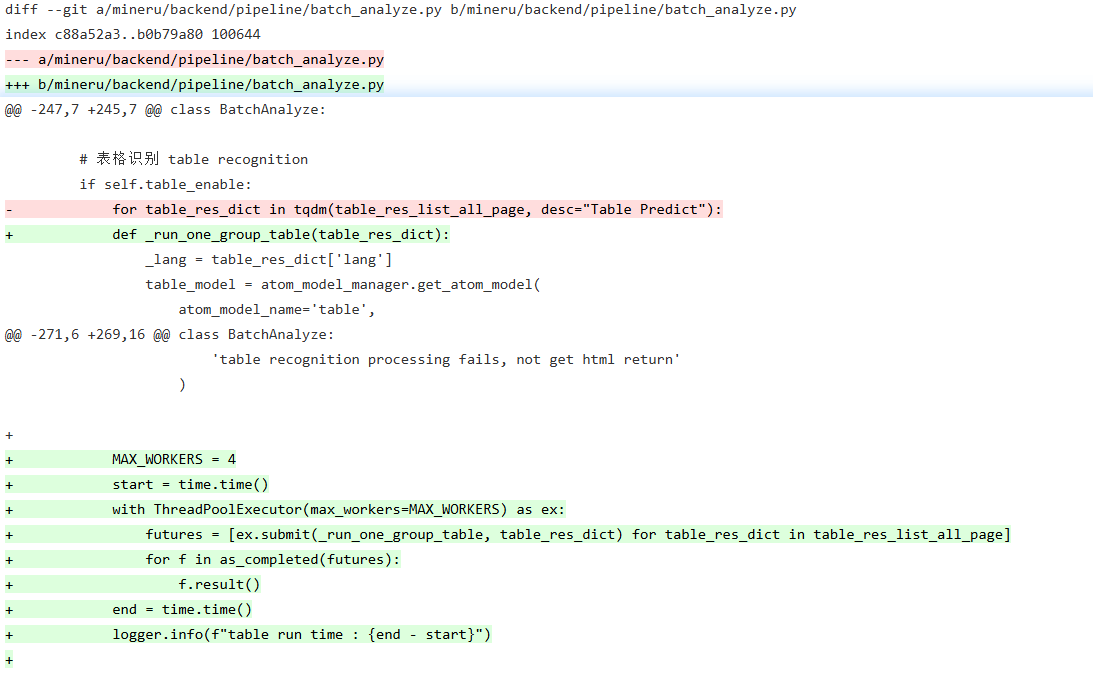This screenshot has width=1093, height=673.
Task: Click the removed file line '--- a/mineru/backend/pipeline/batch_analyze.py'
Action: 194,59
